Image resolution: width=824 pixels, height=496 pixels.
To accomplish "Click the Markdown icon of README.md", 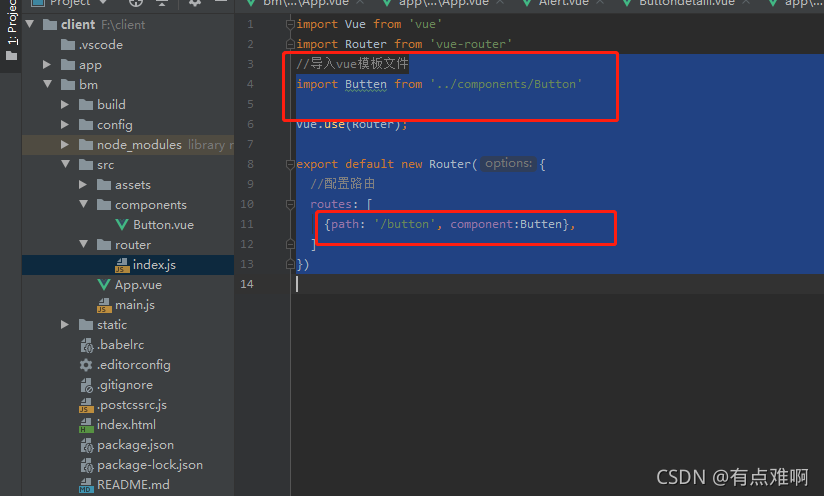I will coord(86,485).
